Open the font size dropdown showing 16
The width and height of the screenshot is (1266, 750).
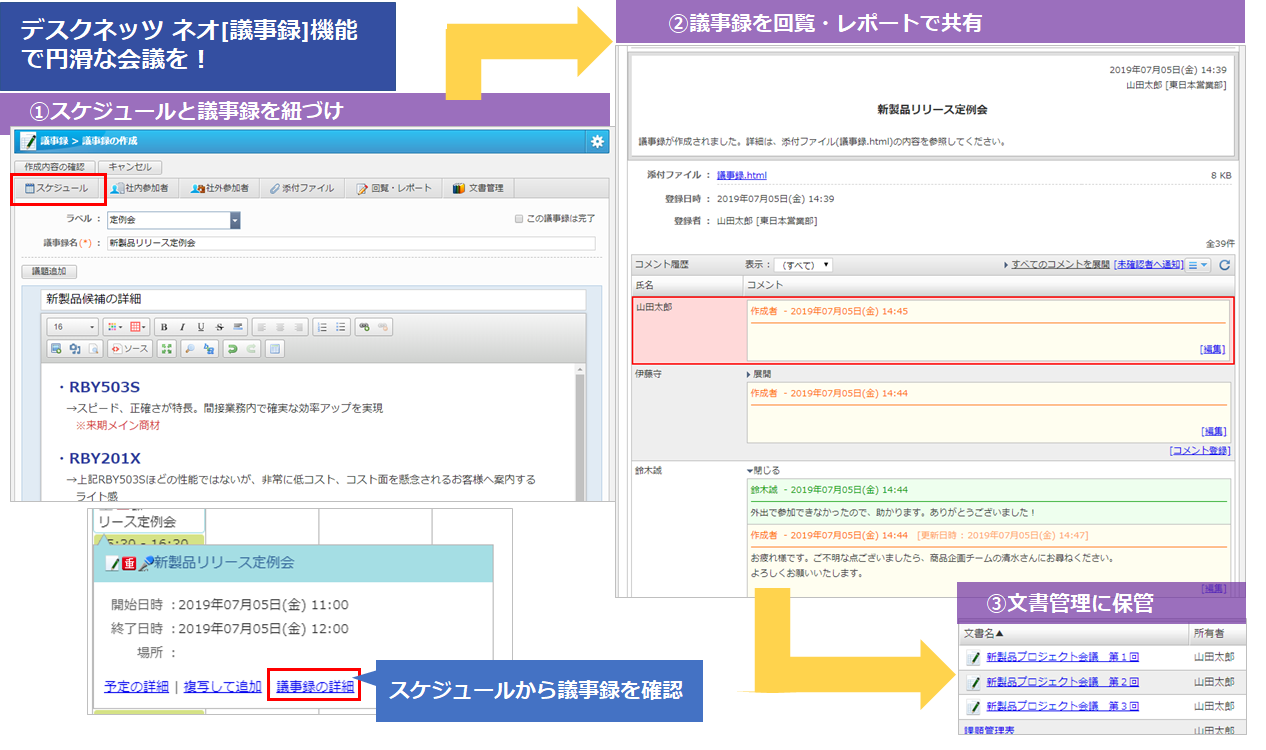(x=72, y=327)
